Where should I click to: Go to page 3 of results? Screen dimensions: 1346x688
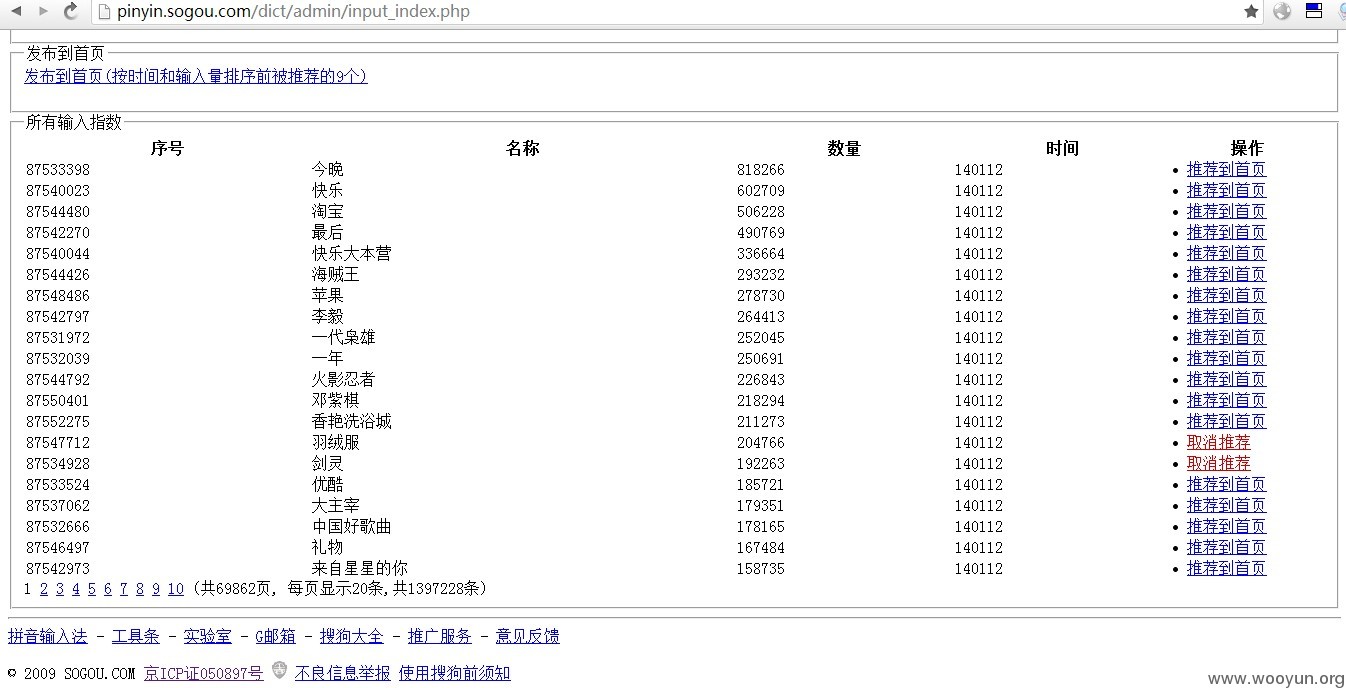pos(60,589)
